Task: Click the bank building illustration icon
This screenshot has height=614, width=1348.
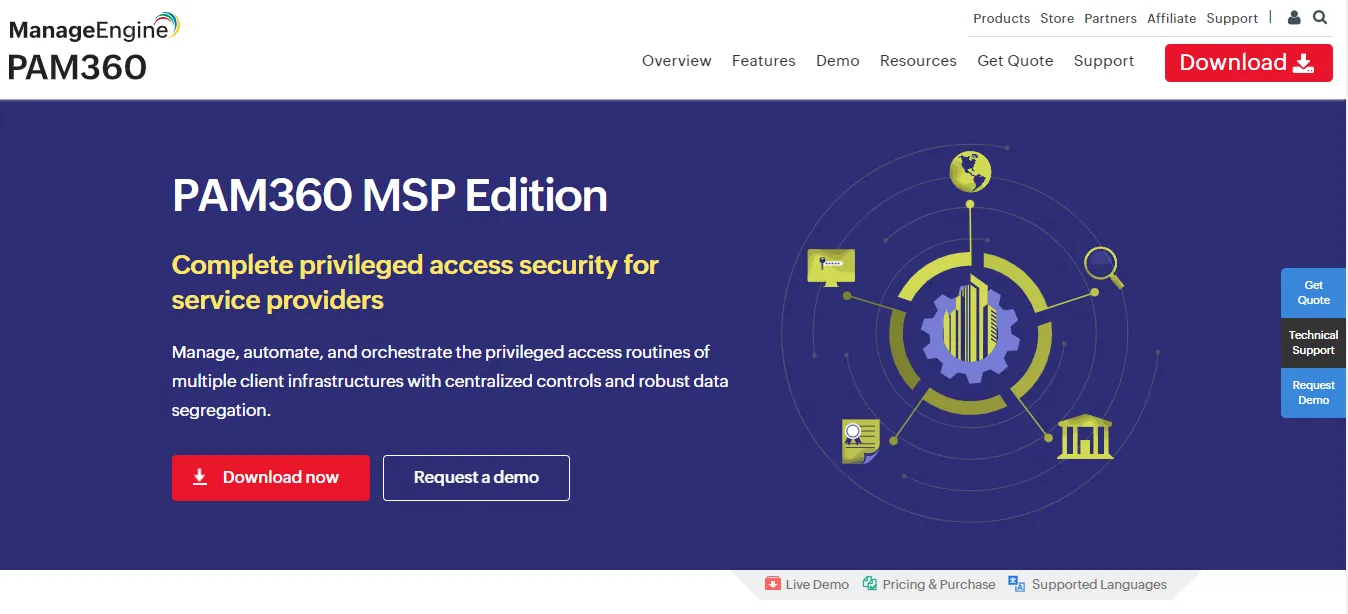Action: [1085, 439]
